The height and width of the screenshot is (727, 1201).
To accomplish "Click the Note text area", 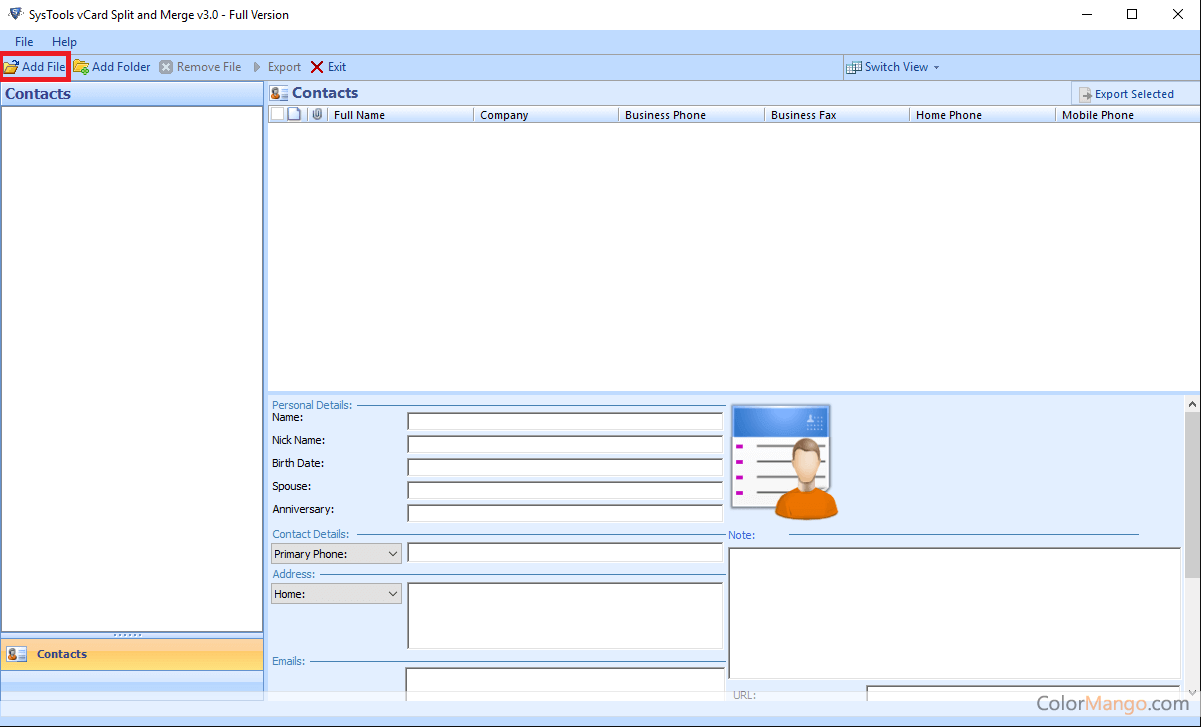I will tap(955, 613).
